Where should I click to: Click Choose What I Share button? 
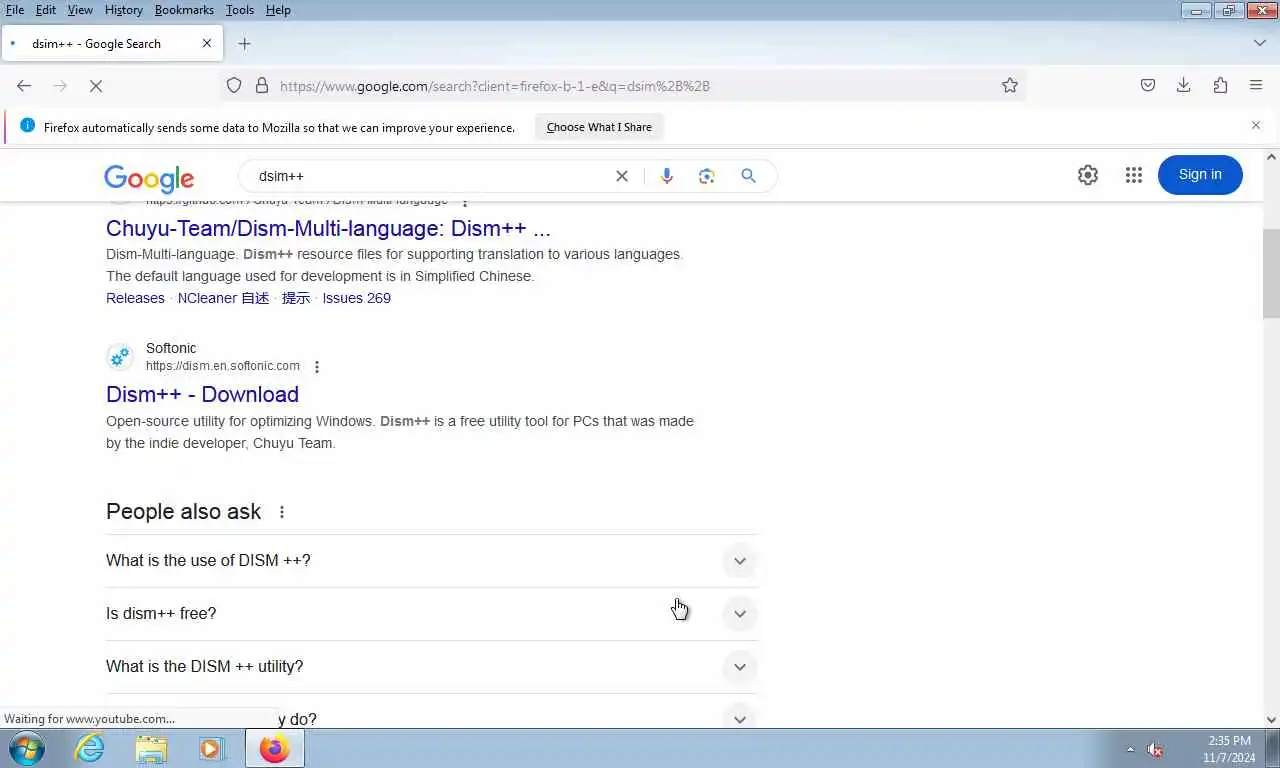(x=599, y=127)
